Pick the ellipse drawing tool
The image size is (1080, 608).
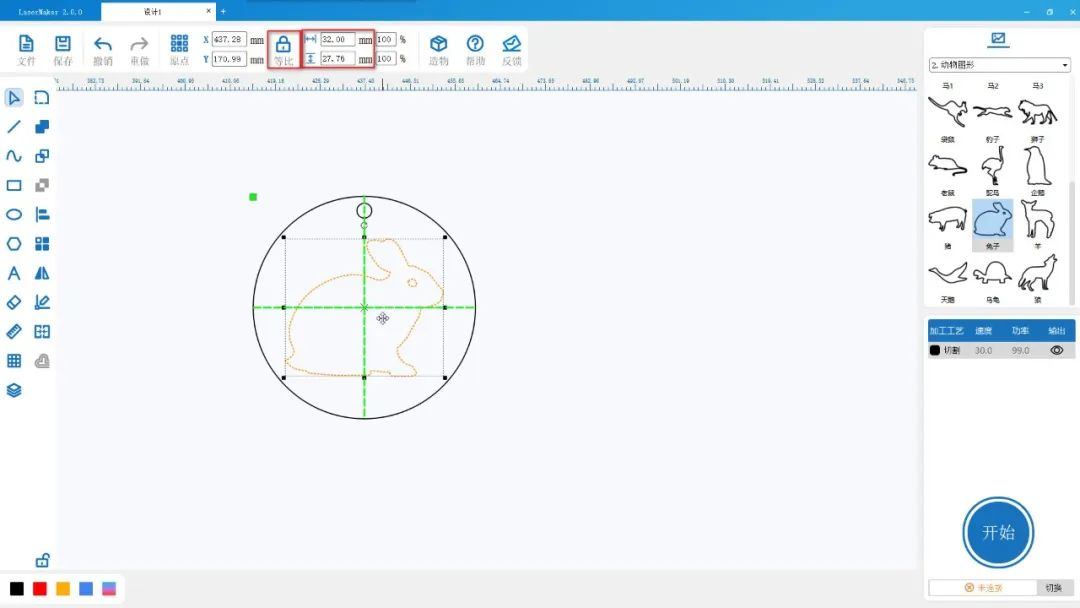[14, 214]
